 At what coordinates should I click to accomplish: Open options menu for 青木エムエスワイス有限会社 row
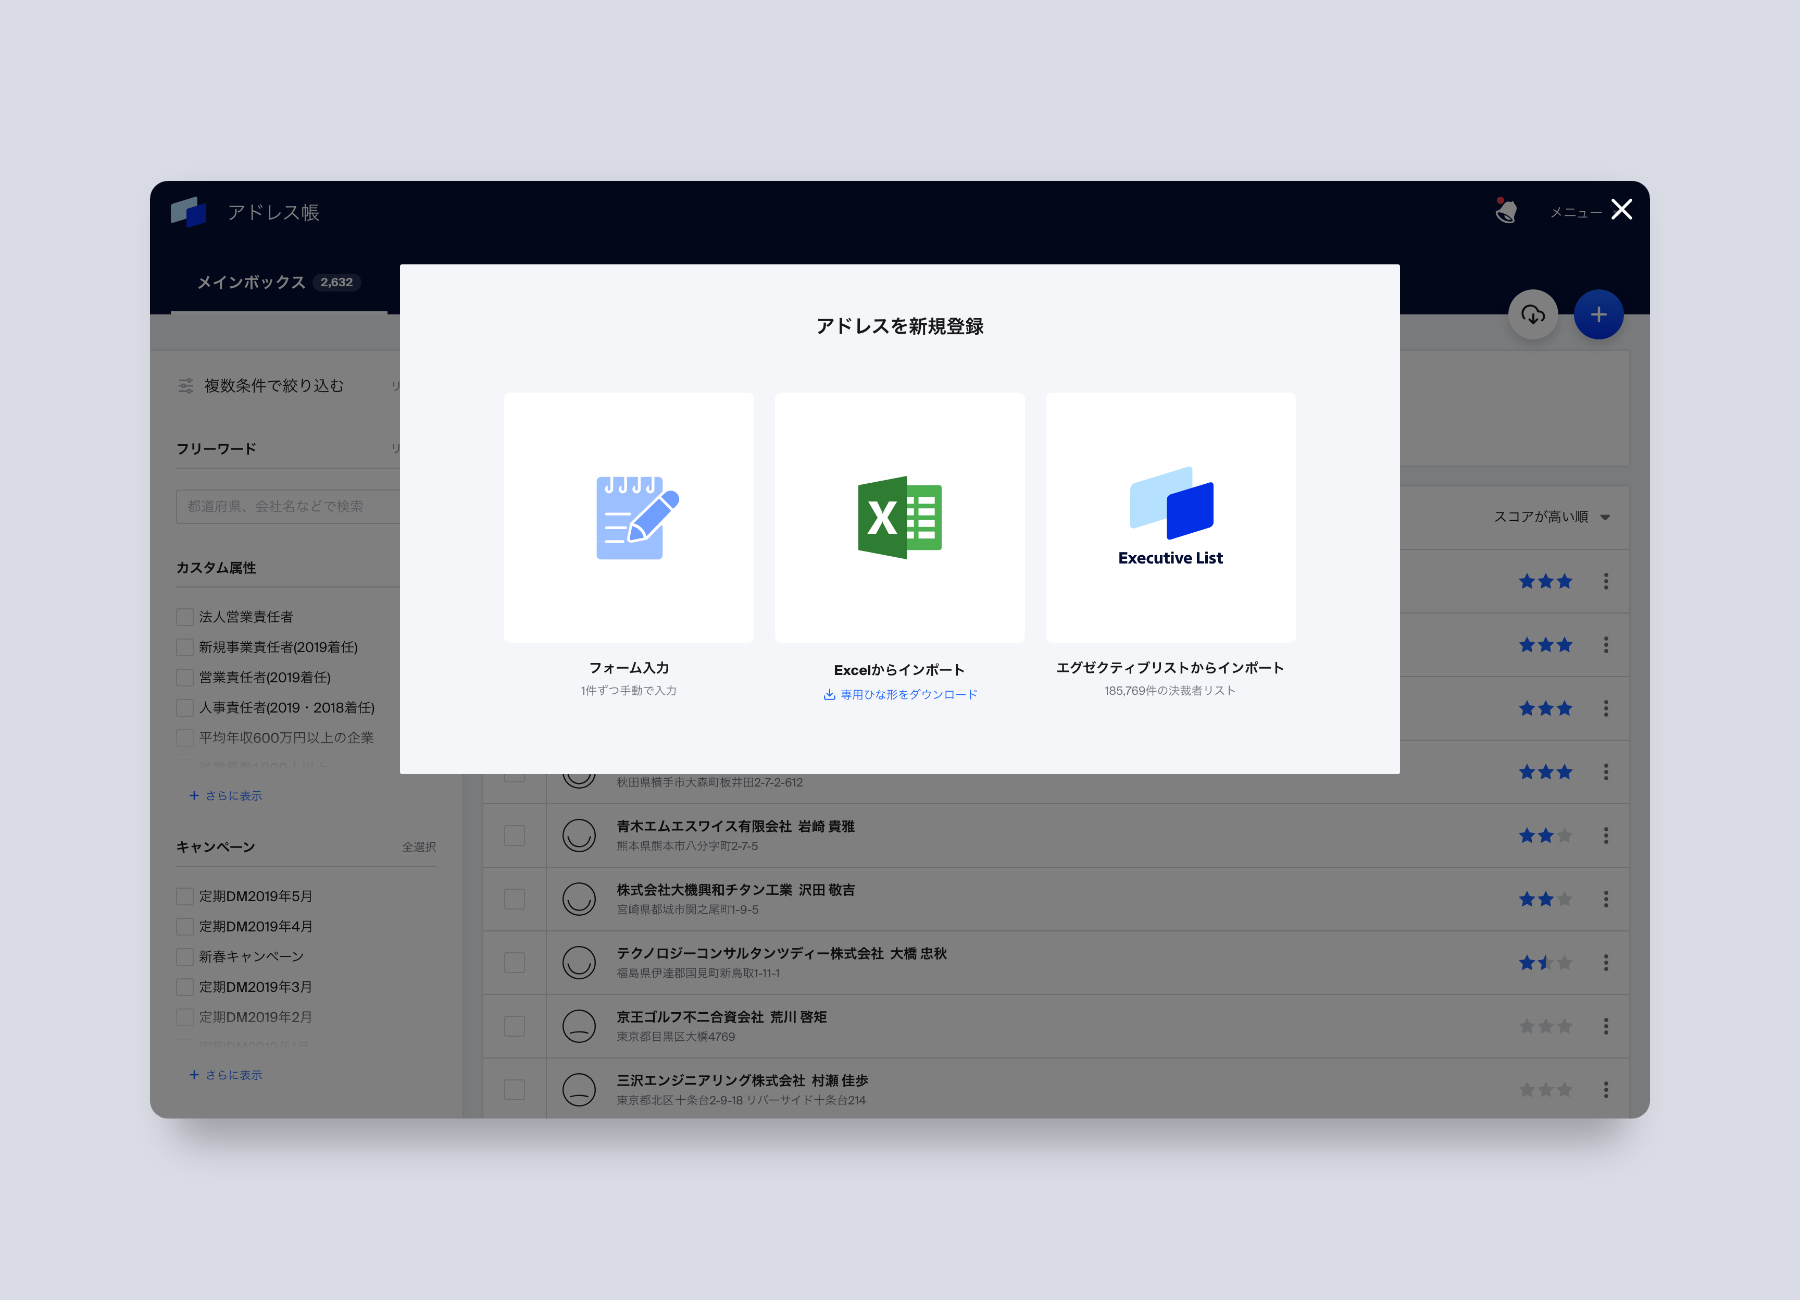(1606, 835)
